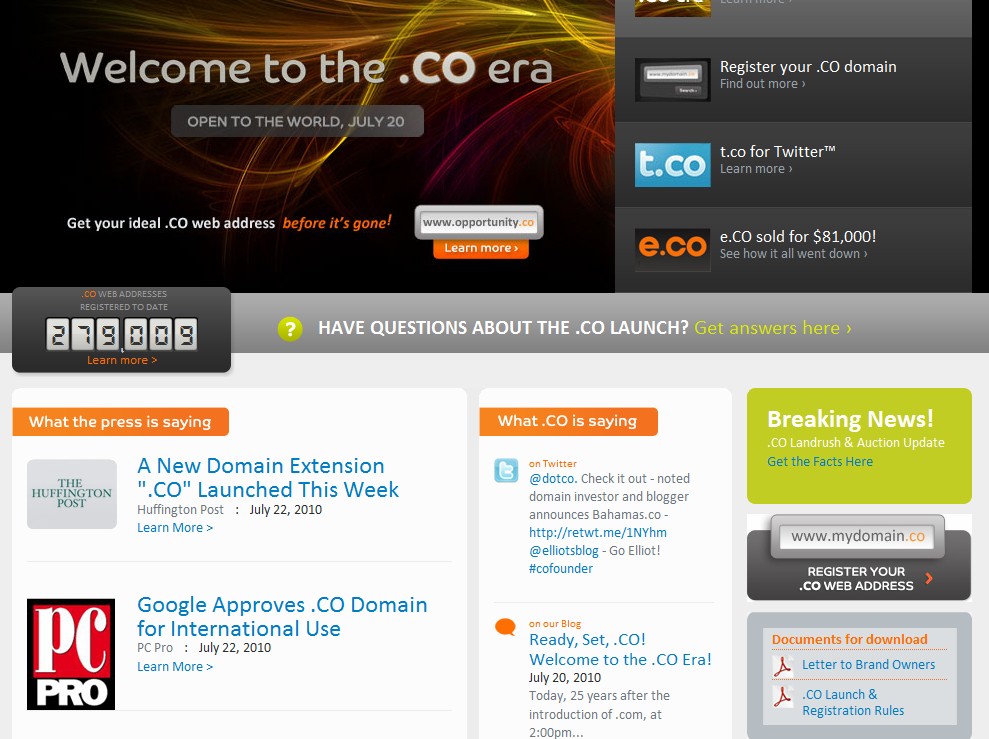Click the www.opportunity.co address field

pyautogui.click(x=479, y=222)
